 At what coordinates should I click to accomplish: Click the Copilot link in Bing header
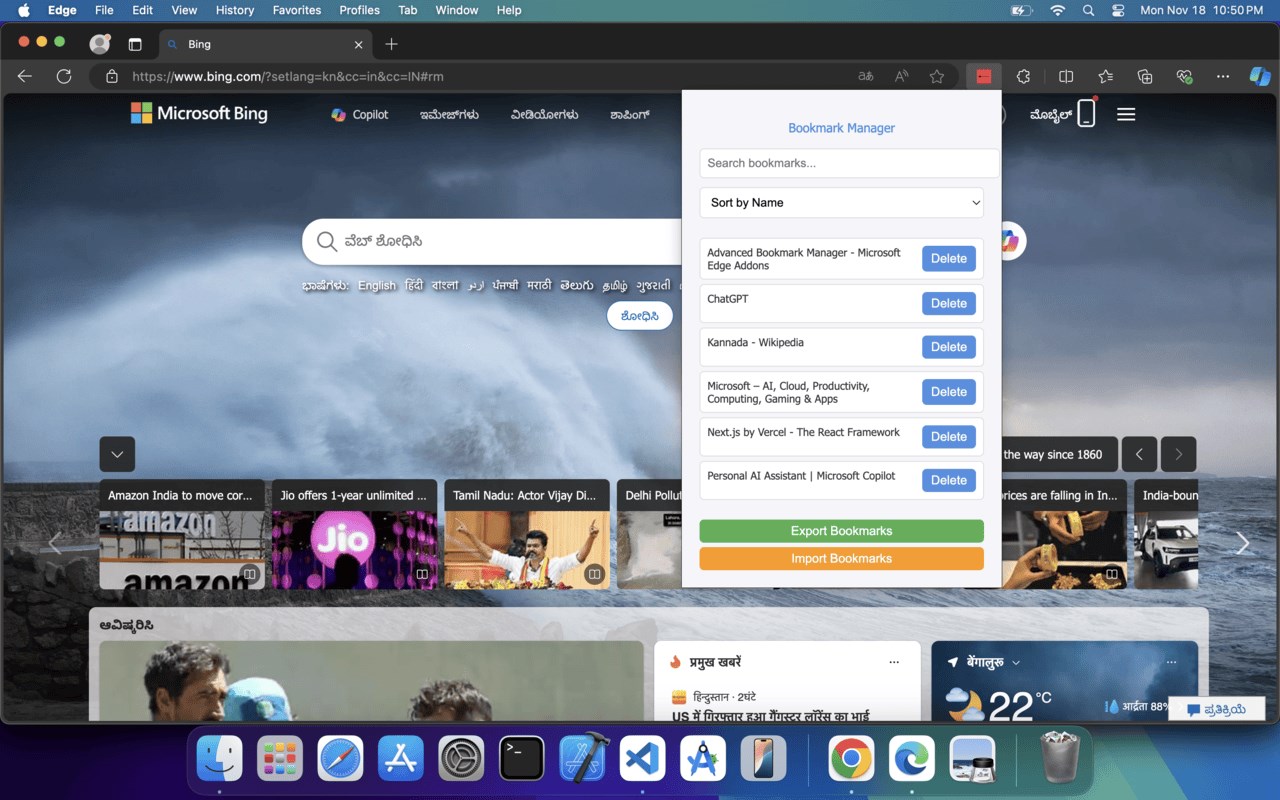click(360, 114)
